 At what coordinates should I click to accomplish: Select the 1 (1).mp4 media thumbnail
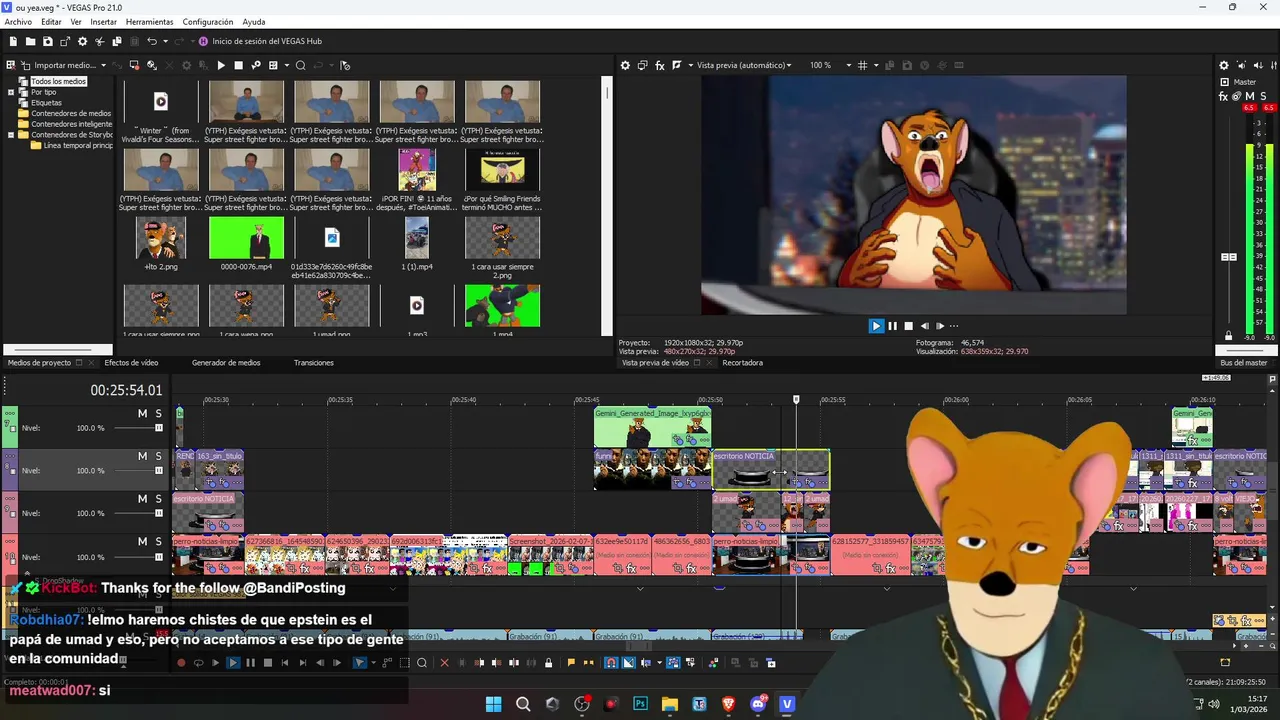point(417,238)
